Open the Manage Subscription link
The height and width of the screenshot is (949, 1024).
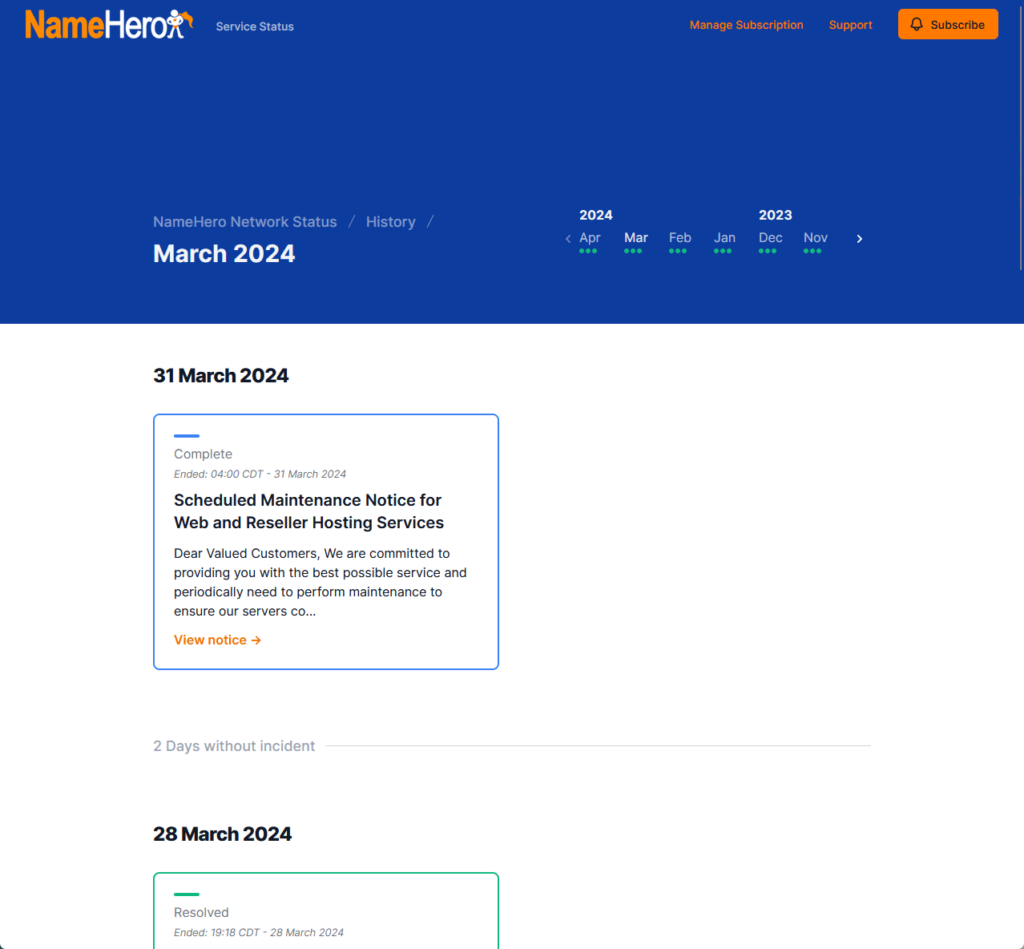[746, 25]
